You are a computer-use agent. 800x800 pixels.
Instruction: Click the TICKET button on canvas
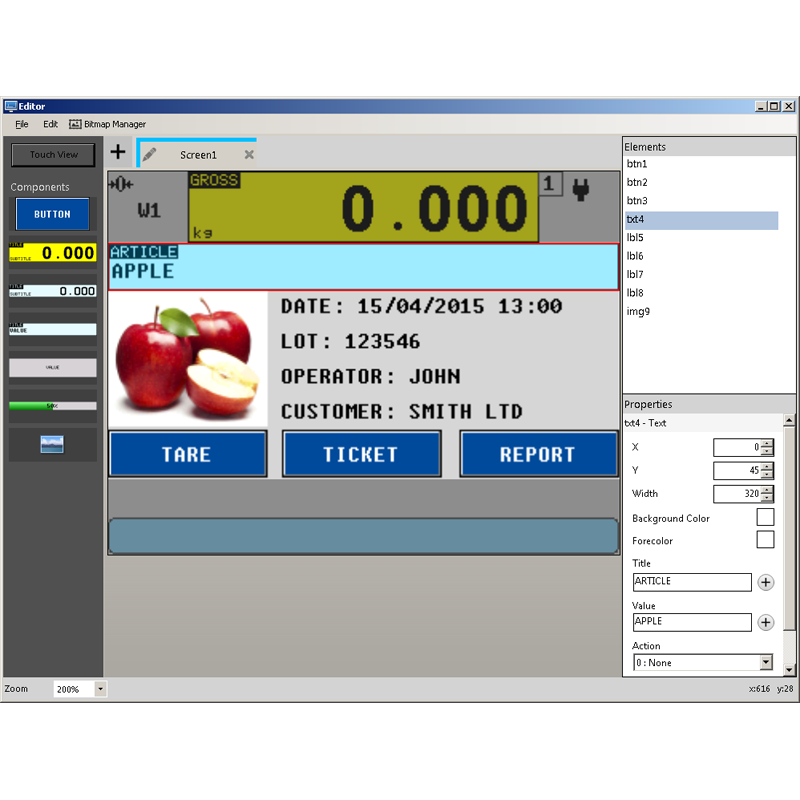[x=362, y=454]
